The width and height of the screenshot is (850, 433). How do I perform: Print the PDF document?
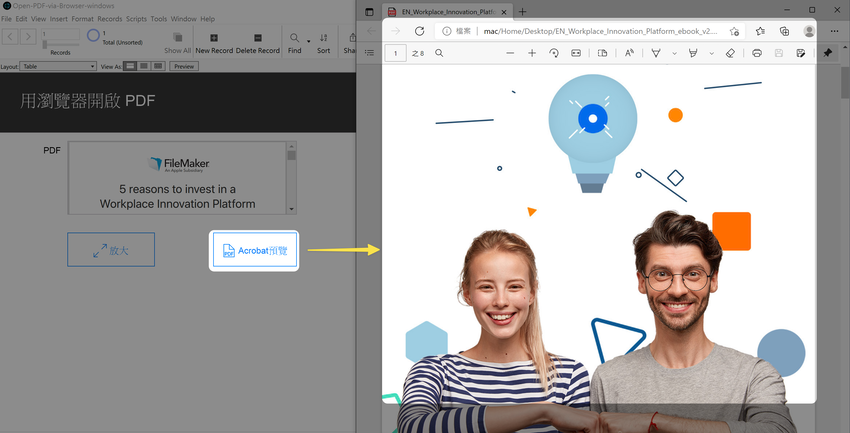point(757,53)
